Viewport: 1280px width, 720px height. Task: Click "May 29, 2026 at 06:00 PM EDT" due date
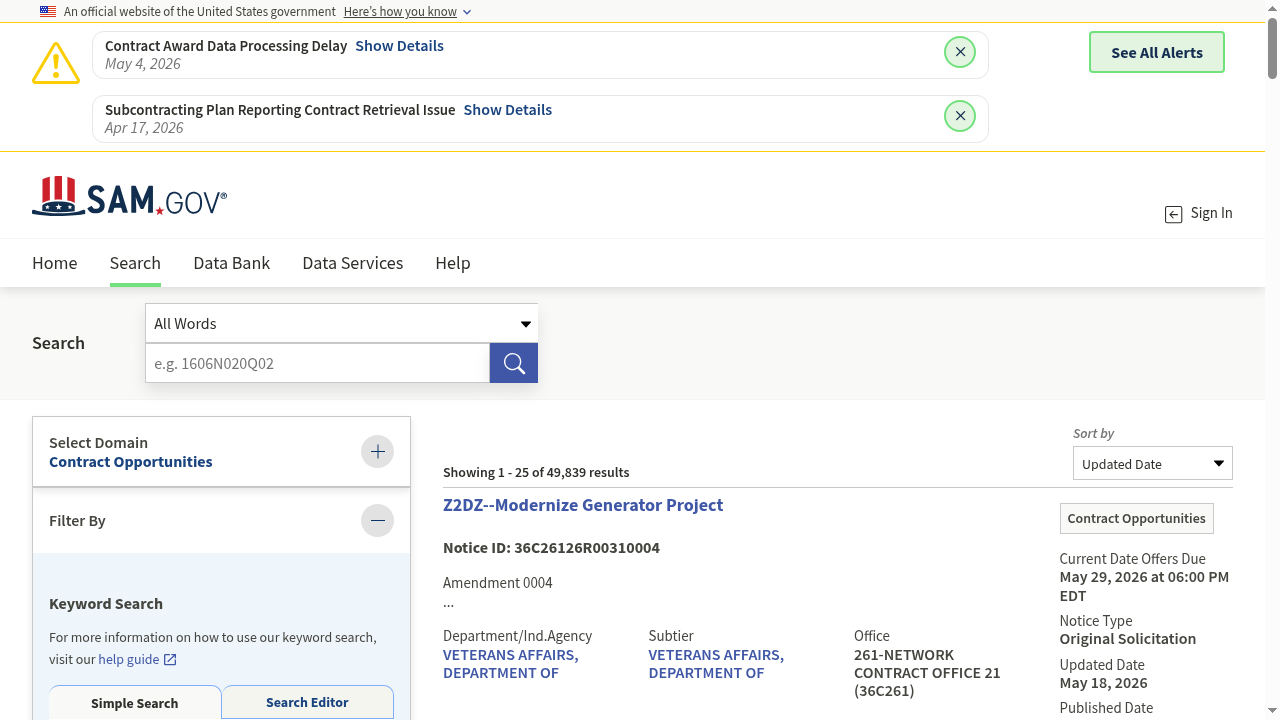1145,586
